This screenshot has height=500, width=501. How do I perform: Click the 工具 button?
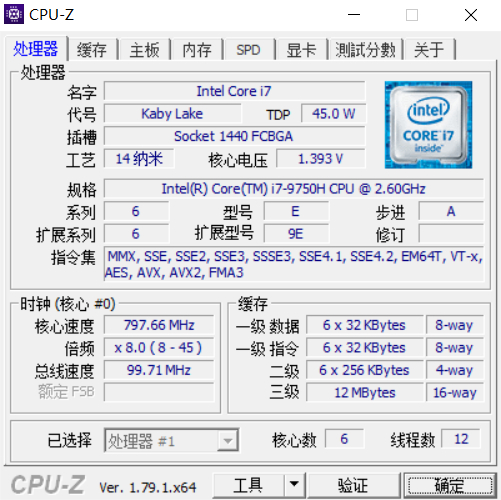[x=249, y=485]
